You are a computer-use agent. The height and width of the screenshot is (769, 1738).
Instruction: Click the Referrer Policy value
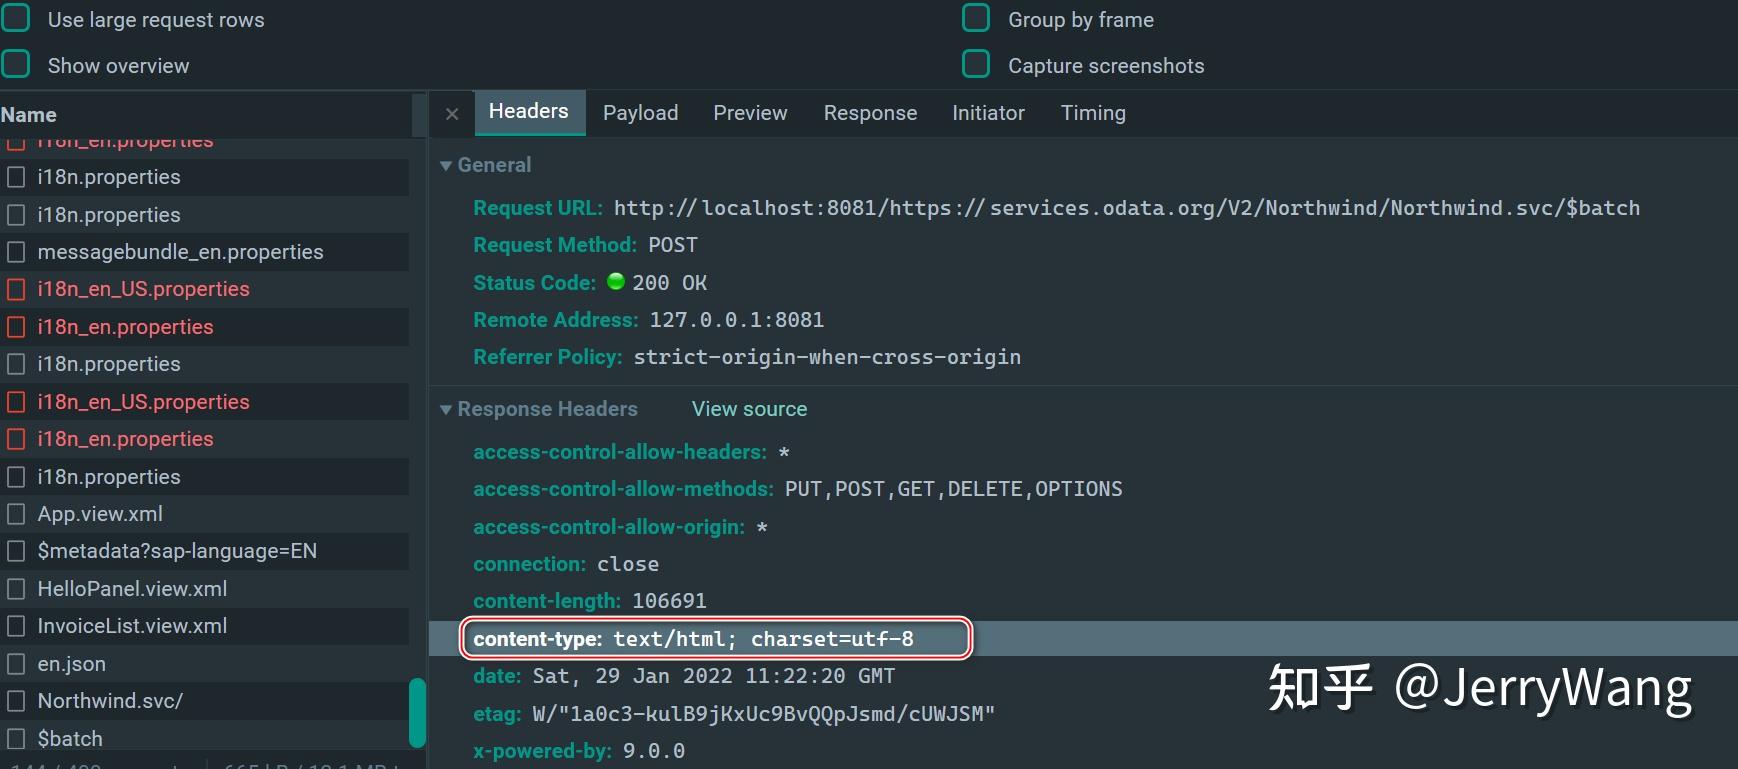coord(827,357)
